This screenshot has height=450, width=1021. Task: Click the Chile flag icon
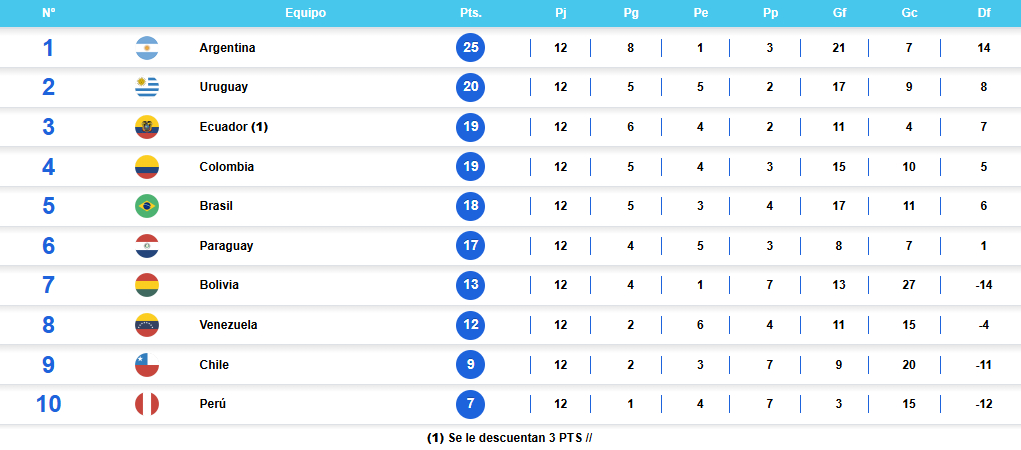pos(147,365)
